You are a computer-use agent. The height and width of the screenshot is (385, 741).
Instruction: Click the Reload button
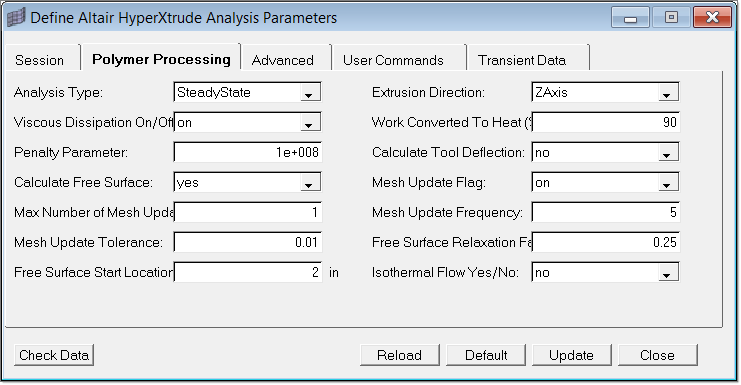[399, 355]
